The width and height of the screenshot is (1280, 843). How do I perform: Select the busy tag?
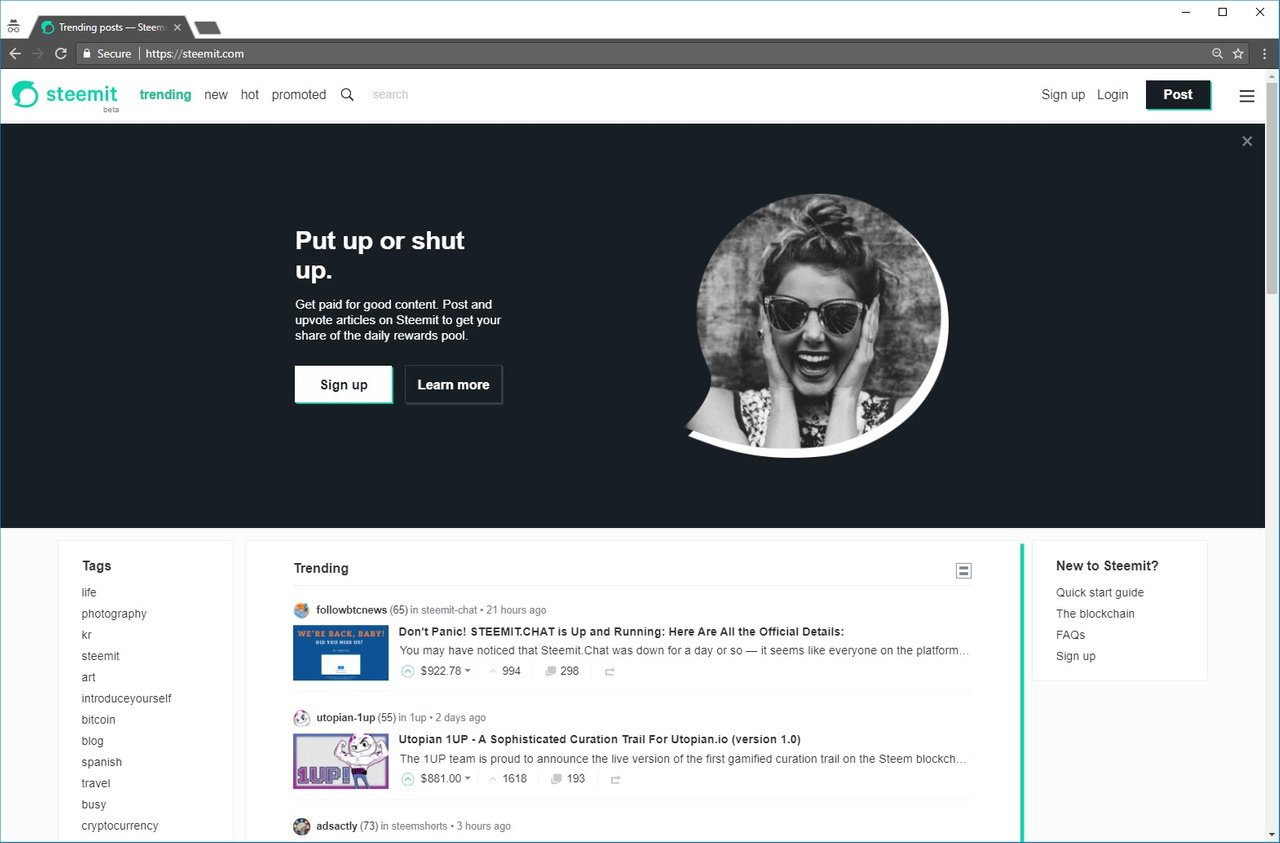point(93,804)
